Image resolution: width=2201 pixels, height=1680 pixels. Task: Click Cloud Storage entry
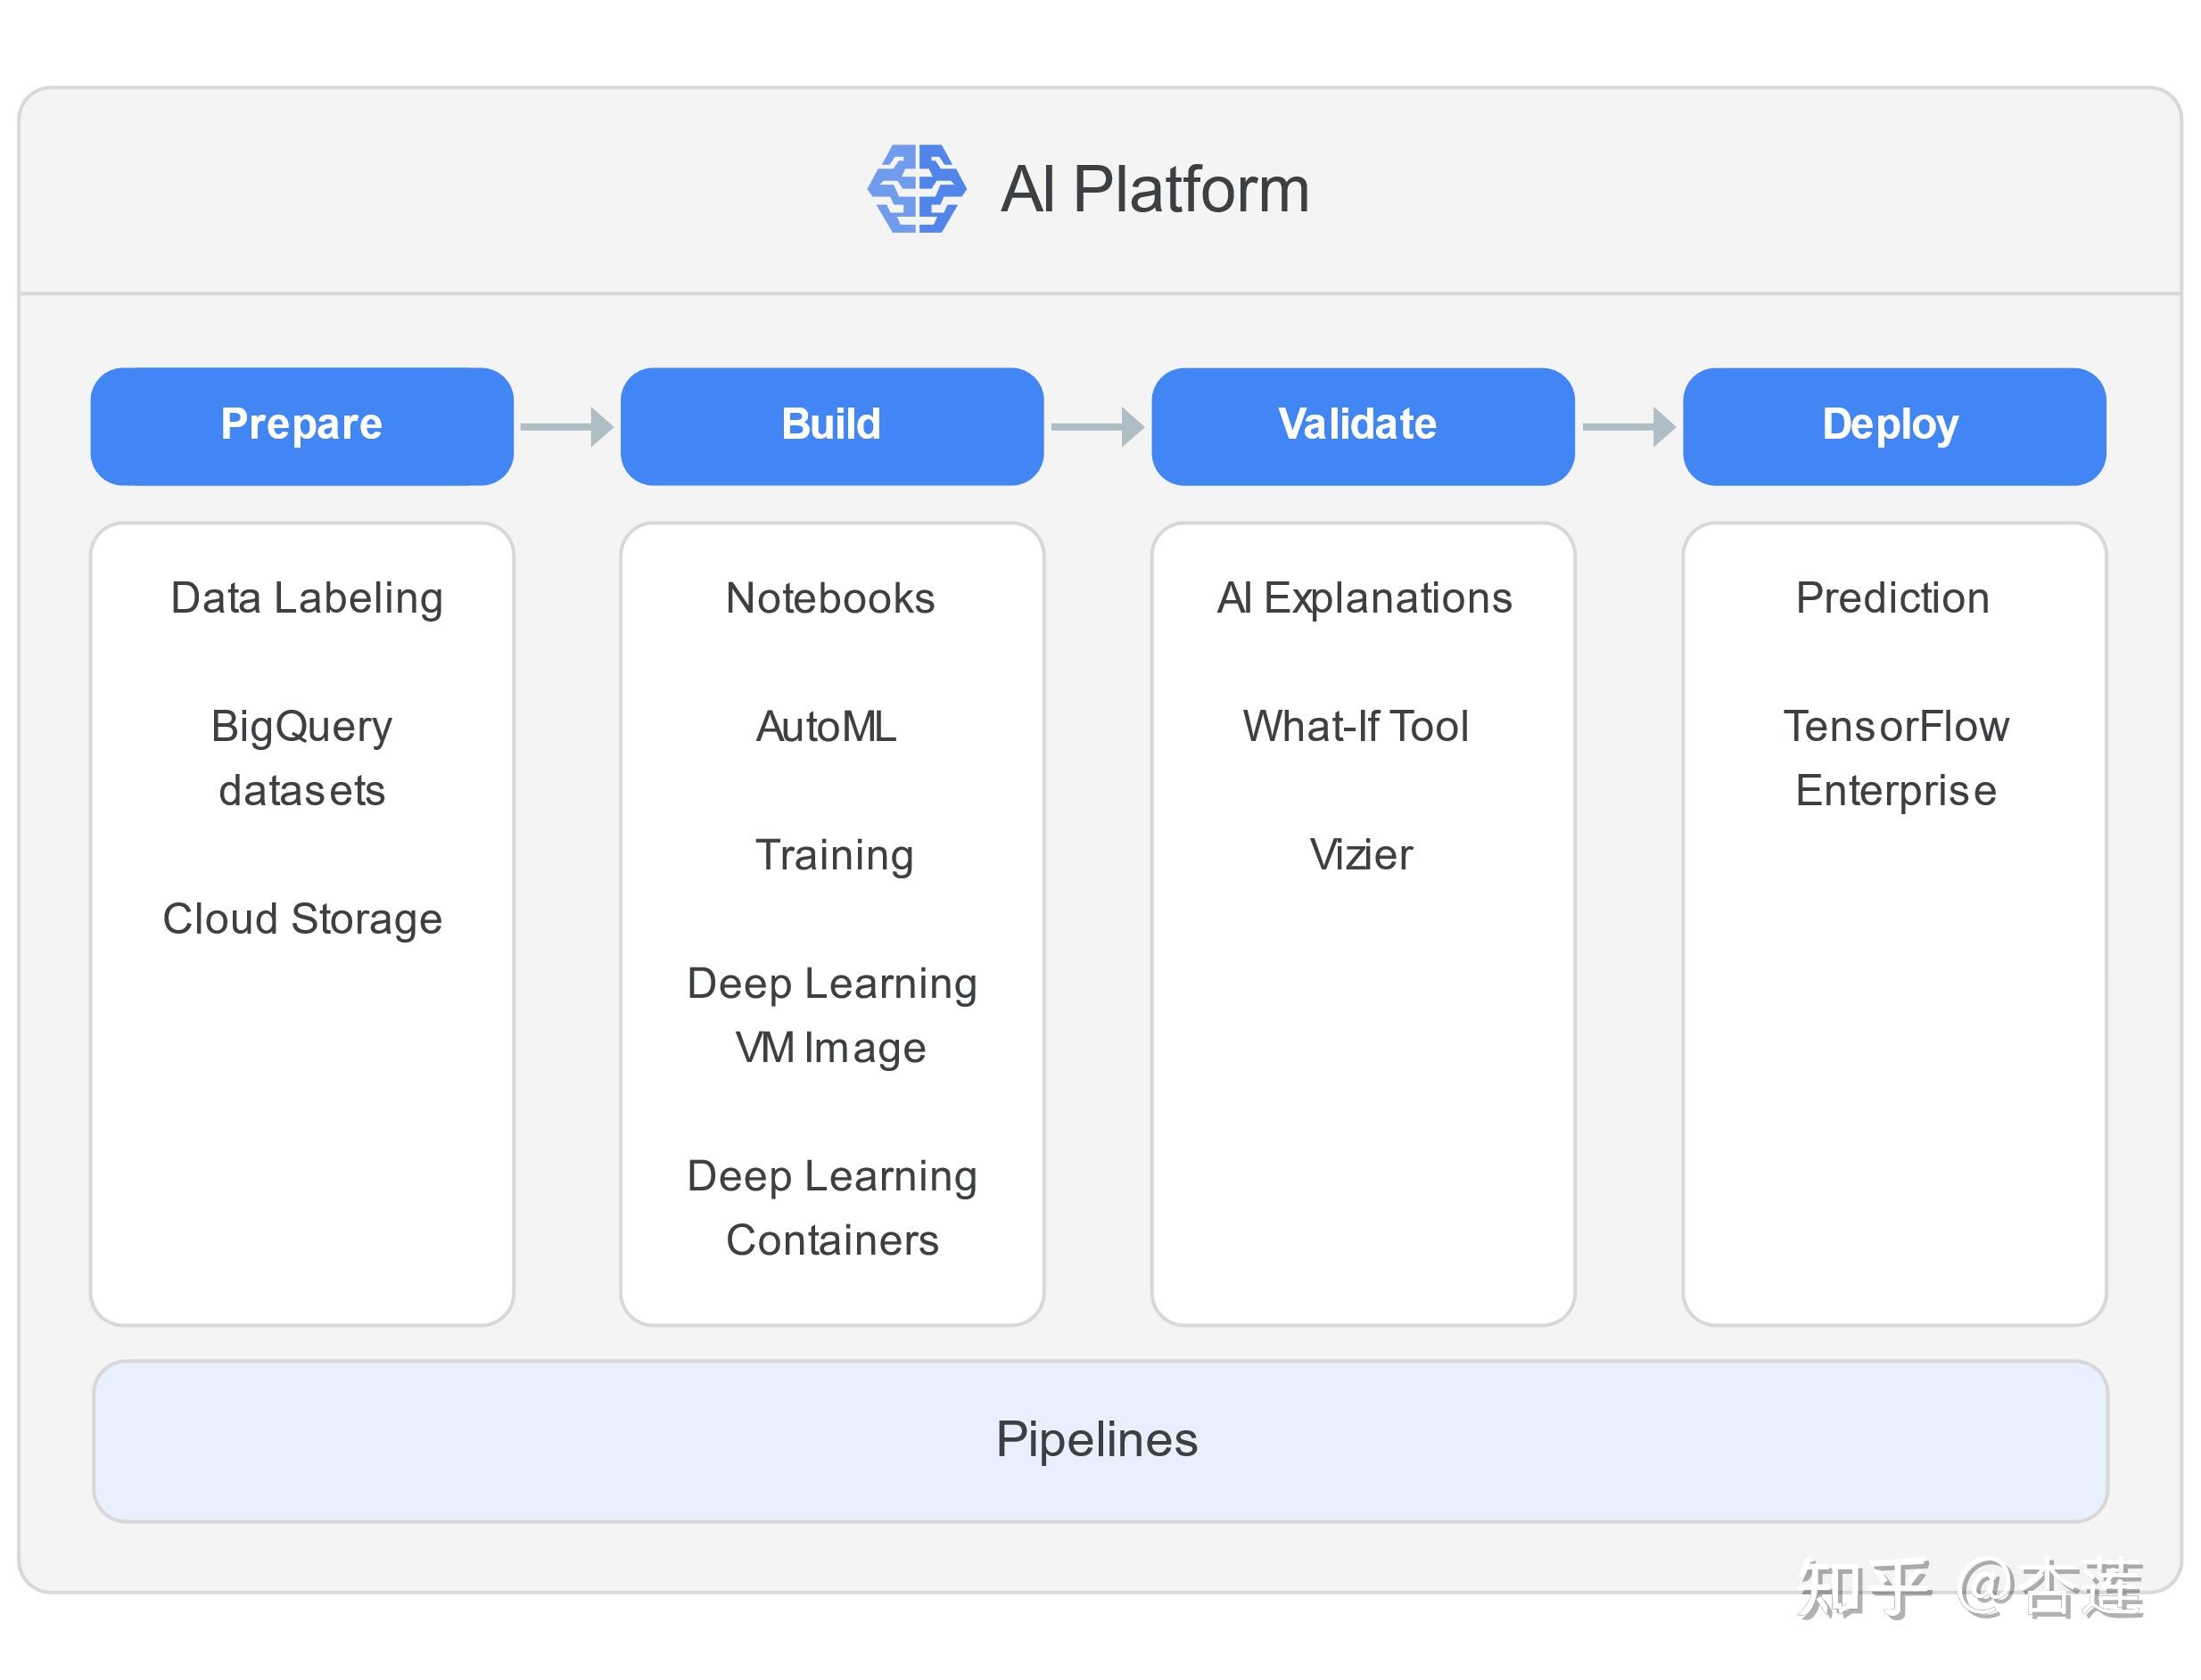coord(303,919)
